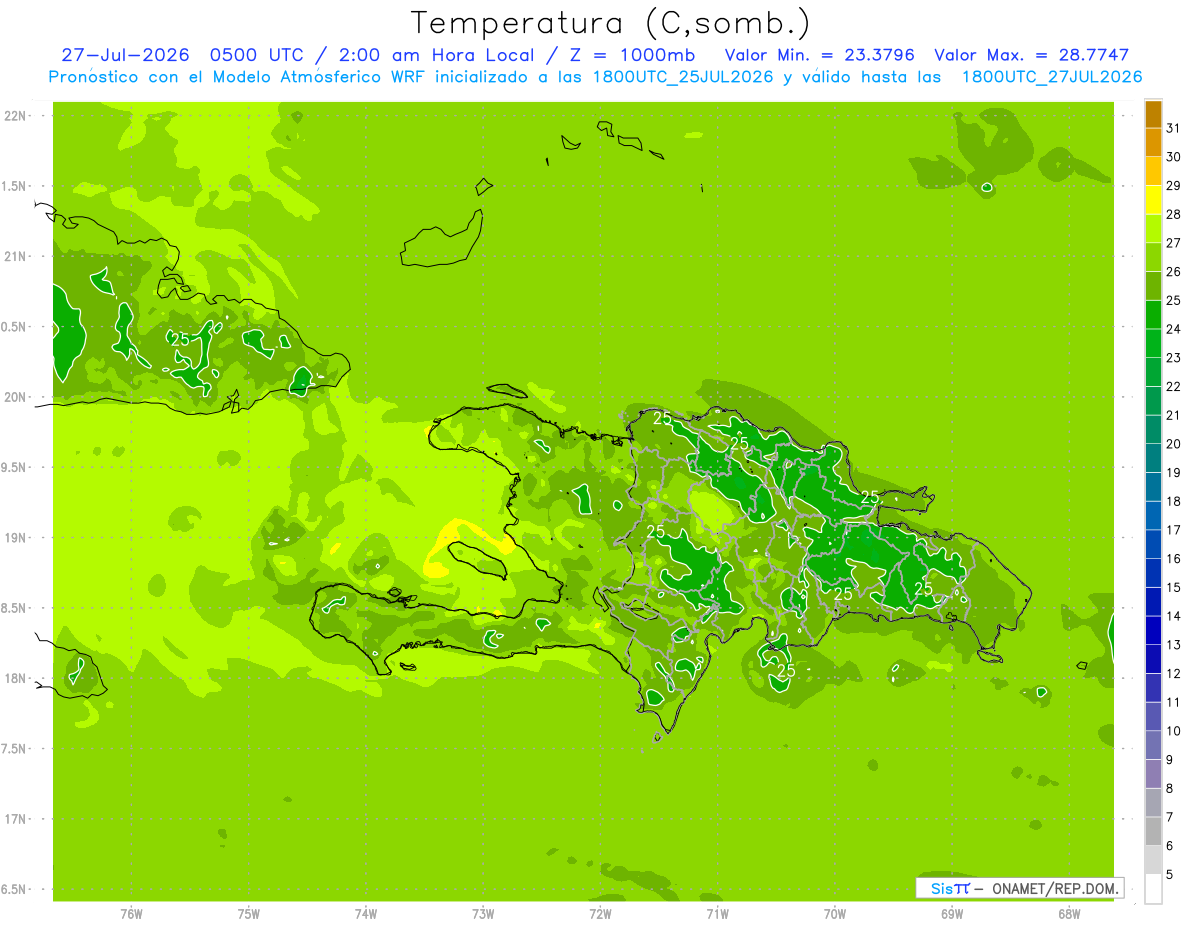Click the longitude label "71W"
Screen dimensions: 1200x927
[717, 914]
